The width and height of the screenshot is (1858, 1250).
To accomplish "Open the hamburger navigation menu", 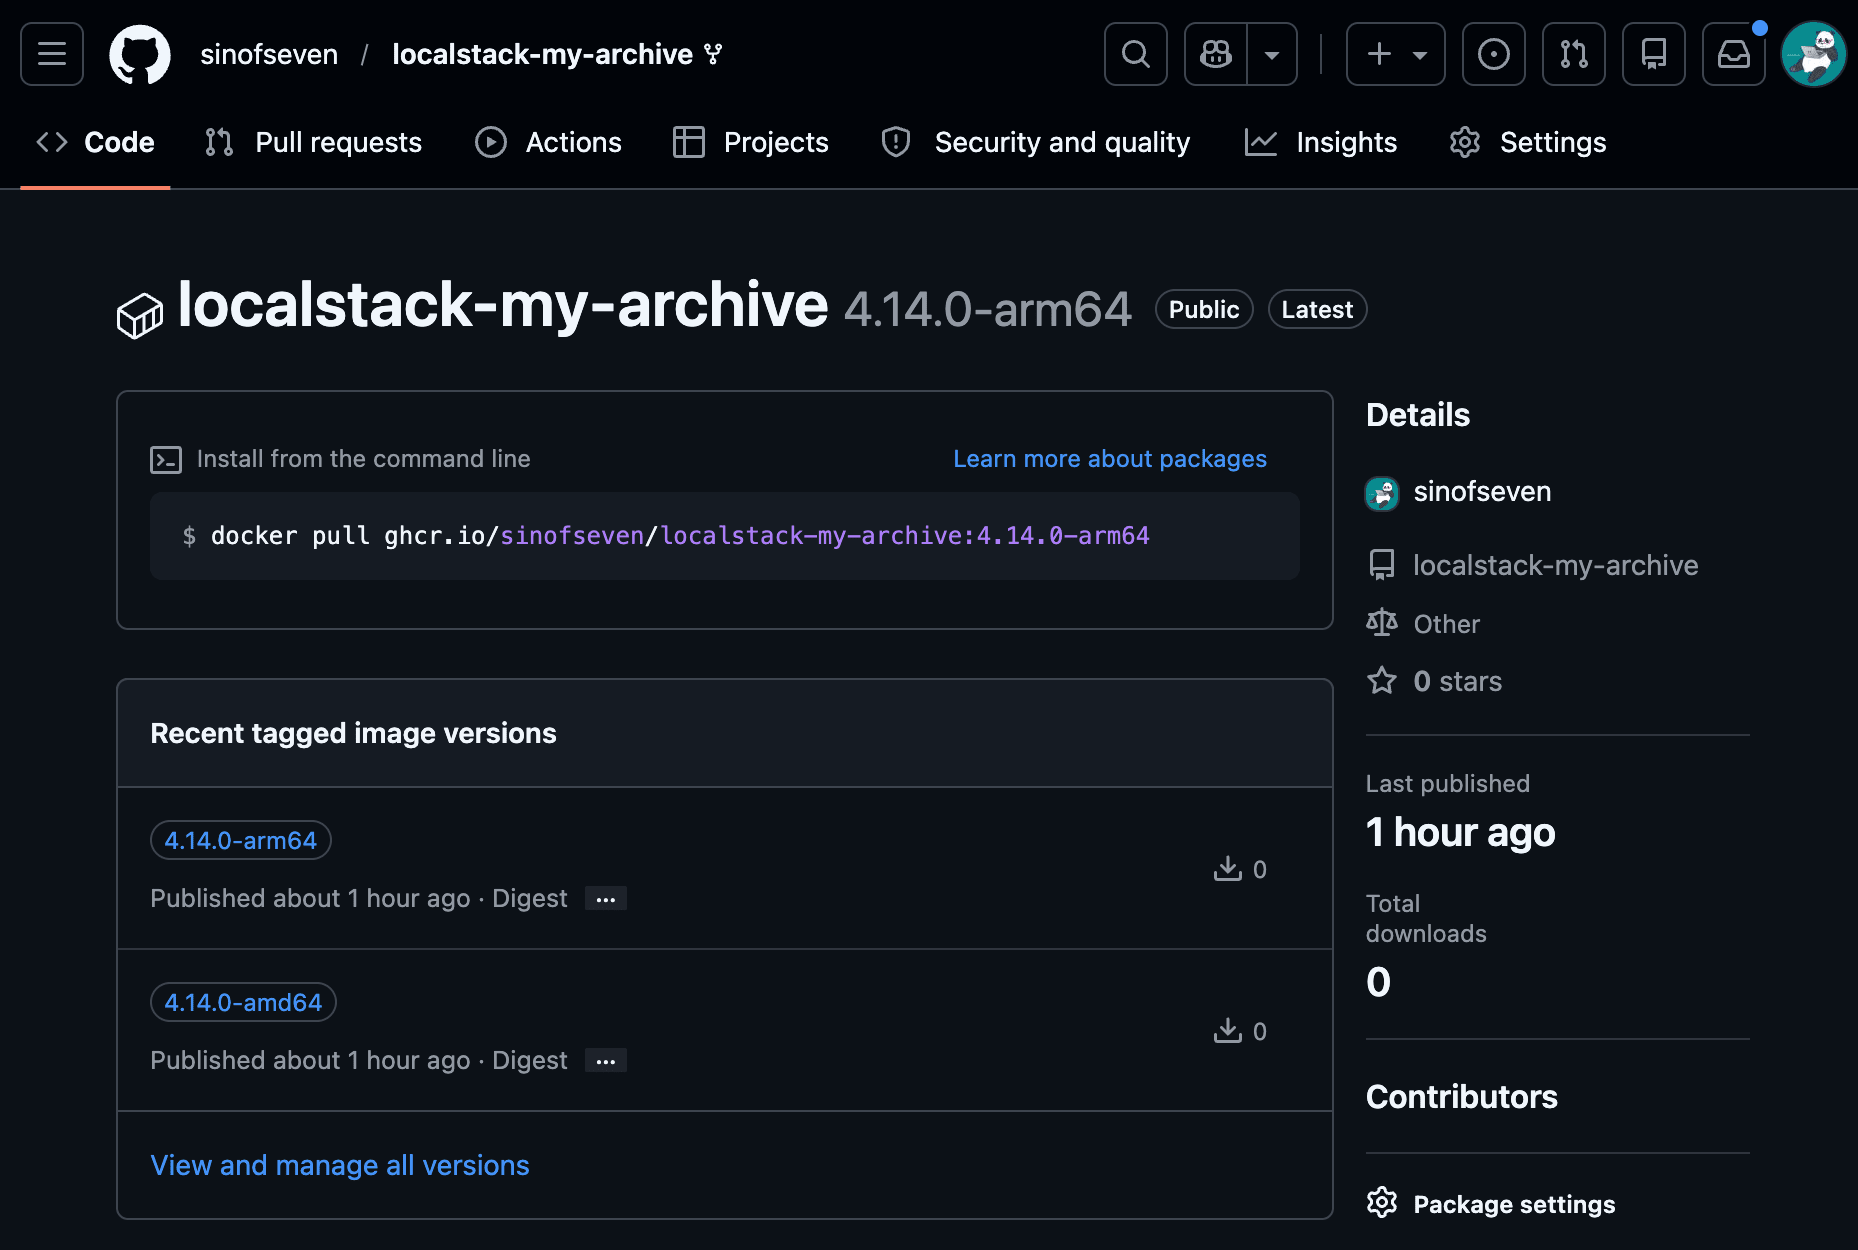I will click(52, 54).
